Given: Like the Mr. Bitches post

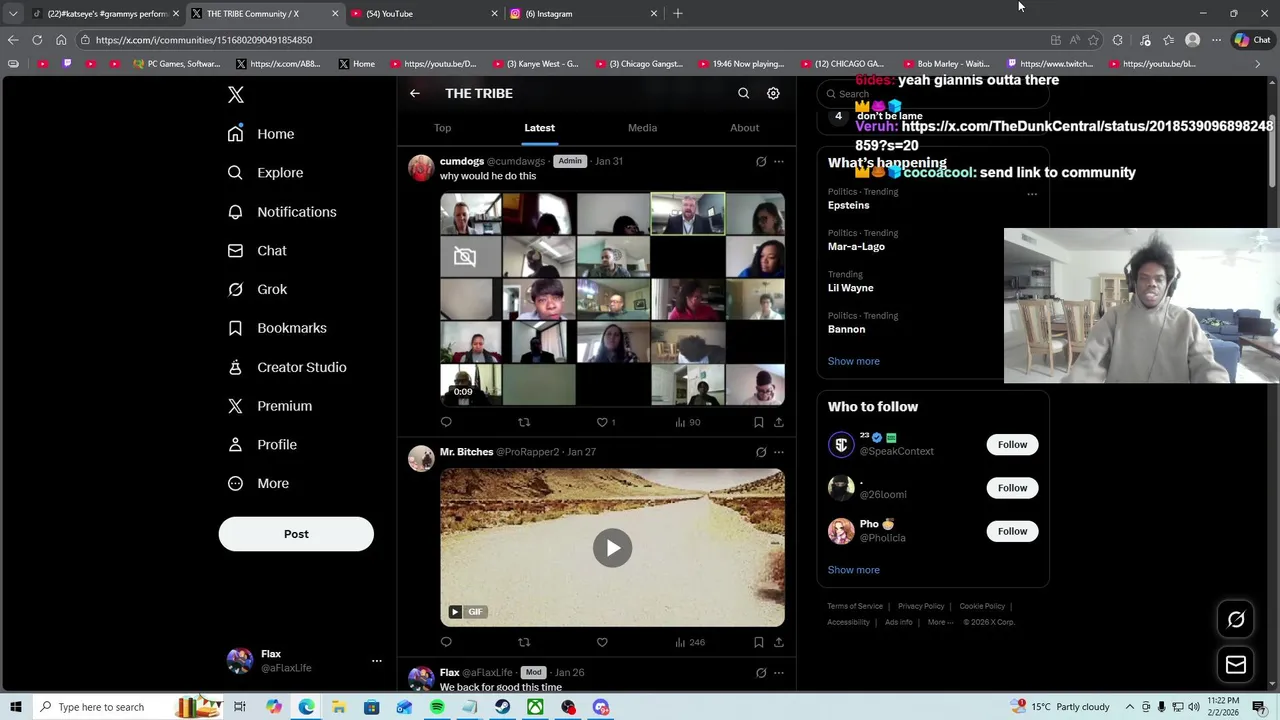Looking at the screenshot, I should coord(602,642).
